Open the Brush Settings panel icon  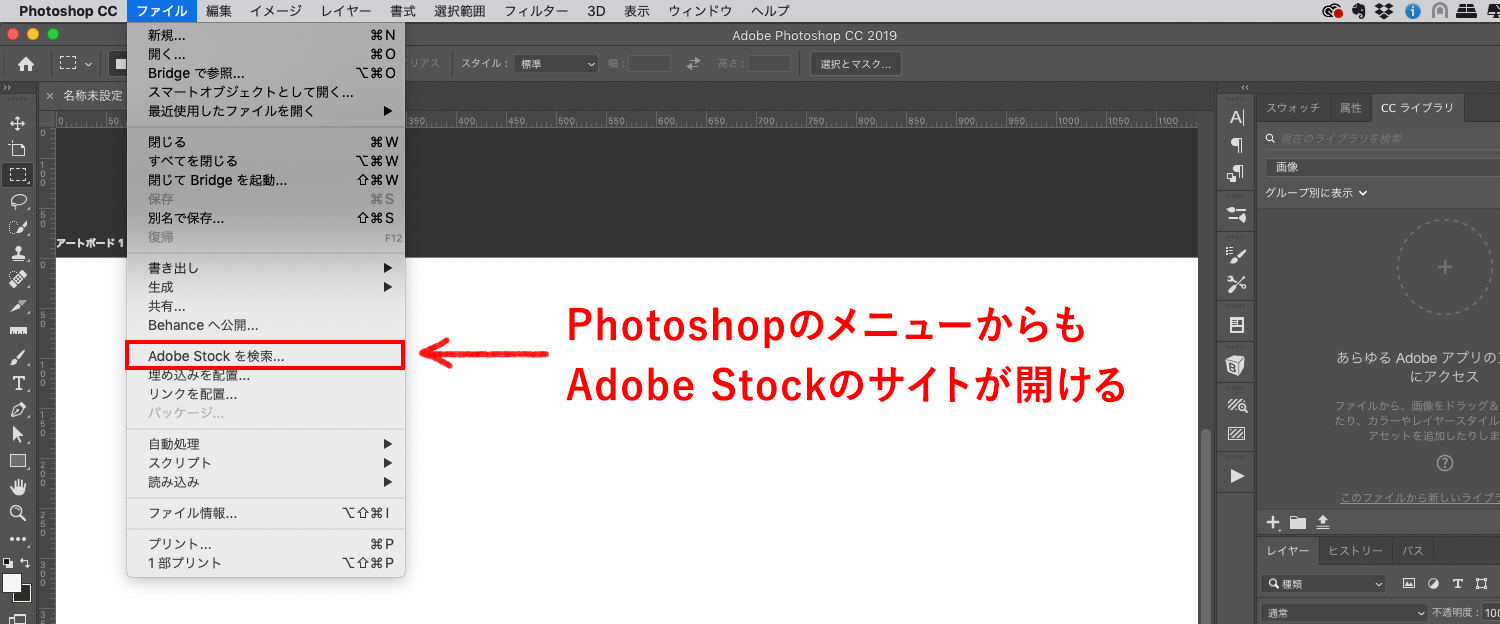1237,255
